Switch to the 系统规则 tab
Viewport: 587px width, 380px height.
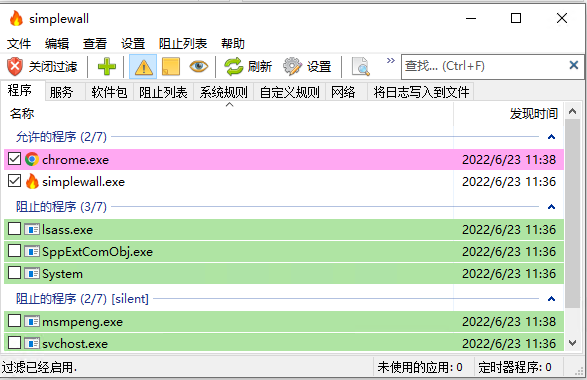[223, 92]
